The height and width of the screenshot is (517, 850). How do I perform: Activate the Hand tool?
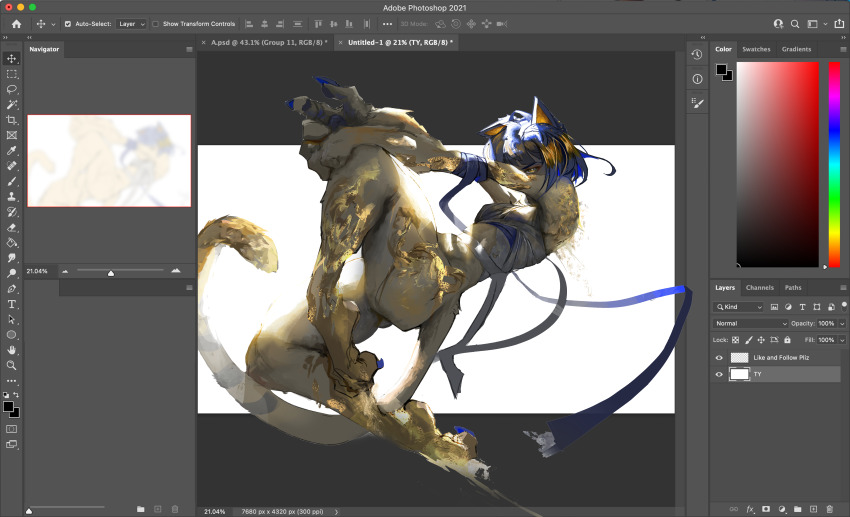pyautogui.click(x=12, y=350)
